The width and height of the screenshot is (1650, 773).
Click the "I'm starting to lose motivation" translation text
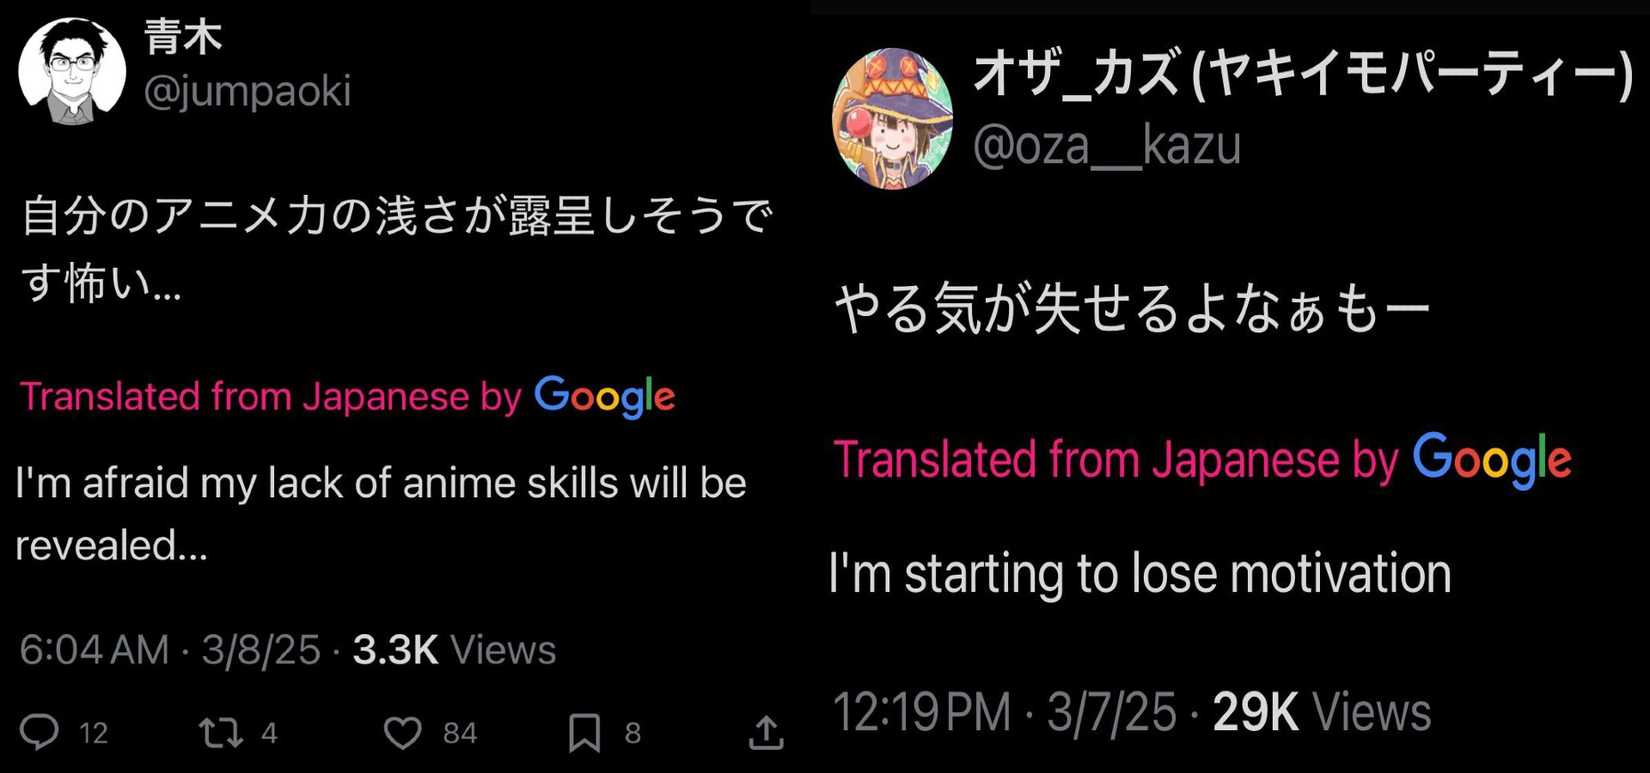pos(1140,574)
